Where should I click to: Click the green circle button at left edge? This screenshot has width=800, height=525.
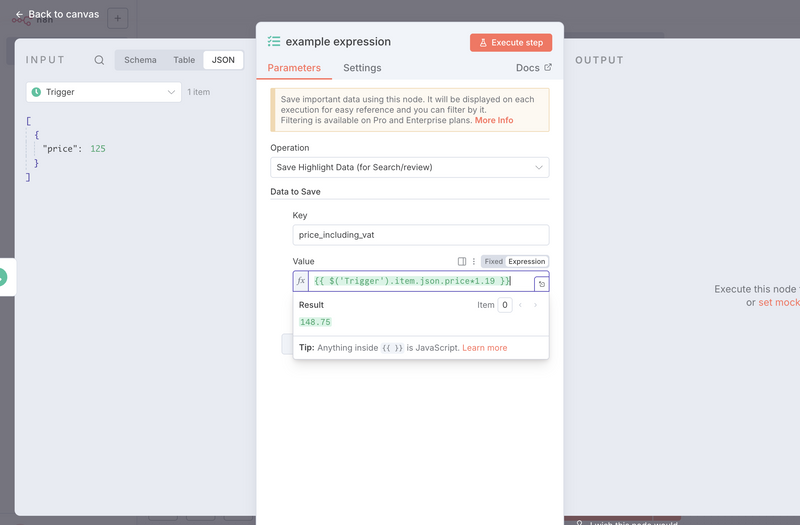click(x=2, y=278)
